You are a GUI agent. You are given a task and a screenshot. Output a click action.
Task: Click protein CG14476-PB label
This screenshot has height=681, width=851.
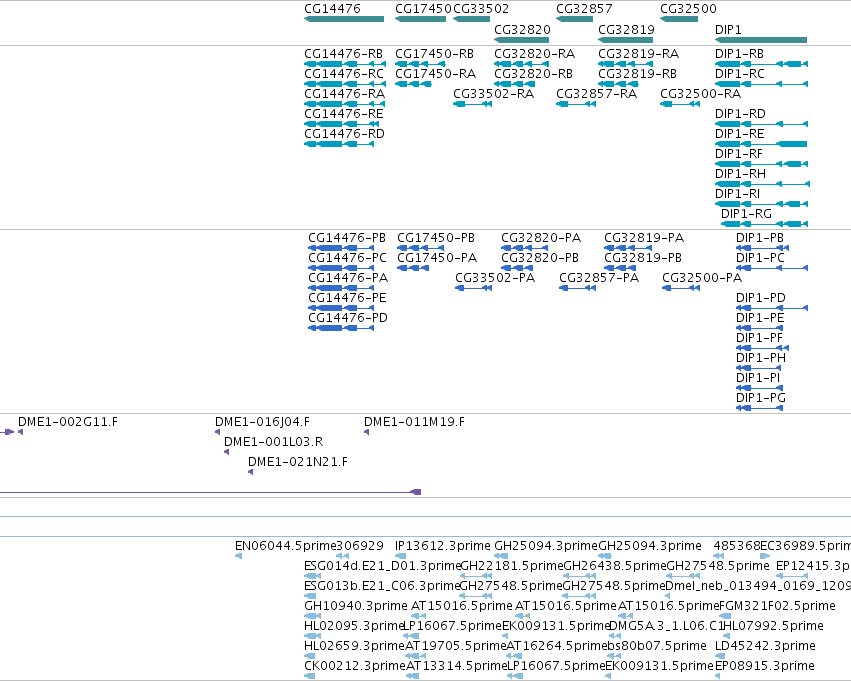347,238
